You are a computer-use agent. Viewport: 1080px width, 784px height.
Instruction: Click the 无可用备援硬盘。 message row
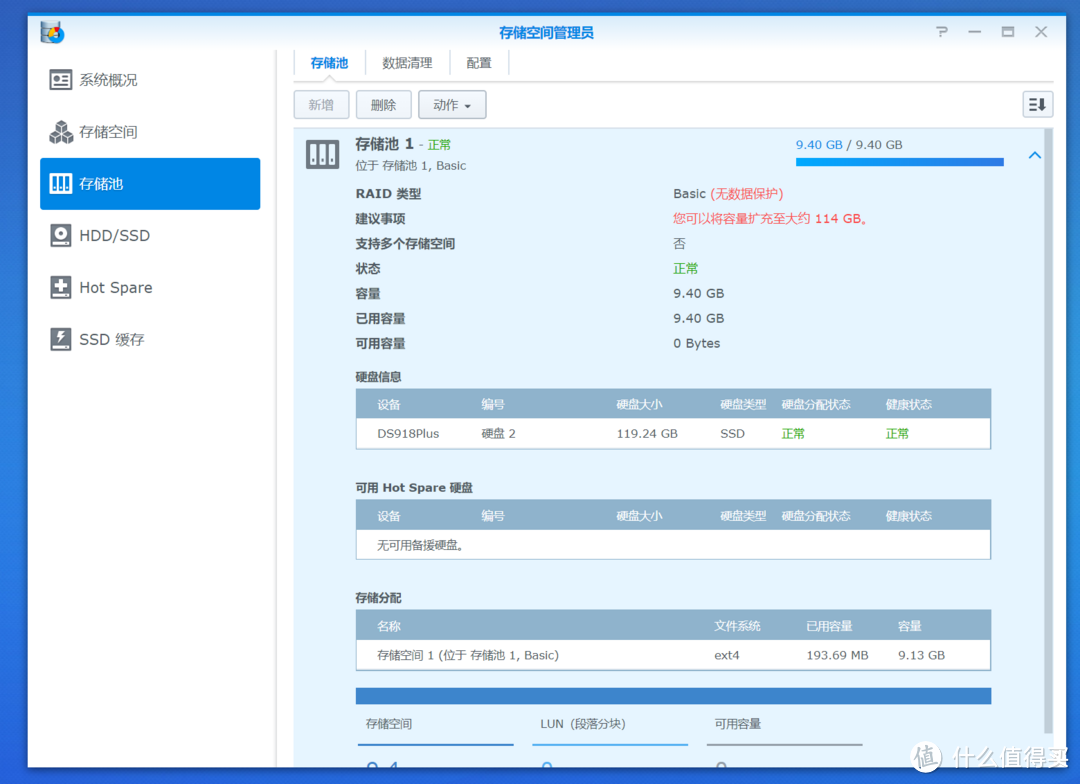tap(673, 545)
